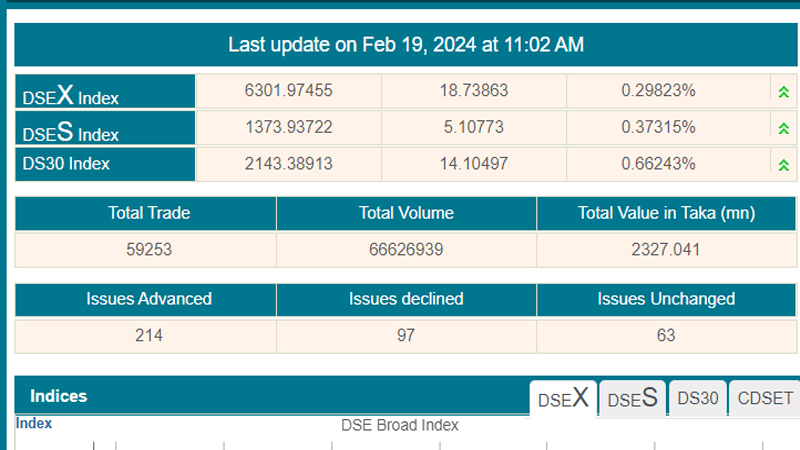Viewport: 800px width, 450px height.
Task: Open the DSES Index label
Action: click(x=71, y=131)
